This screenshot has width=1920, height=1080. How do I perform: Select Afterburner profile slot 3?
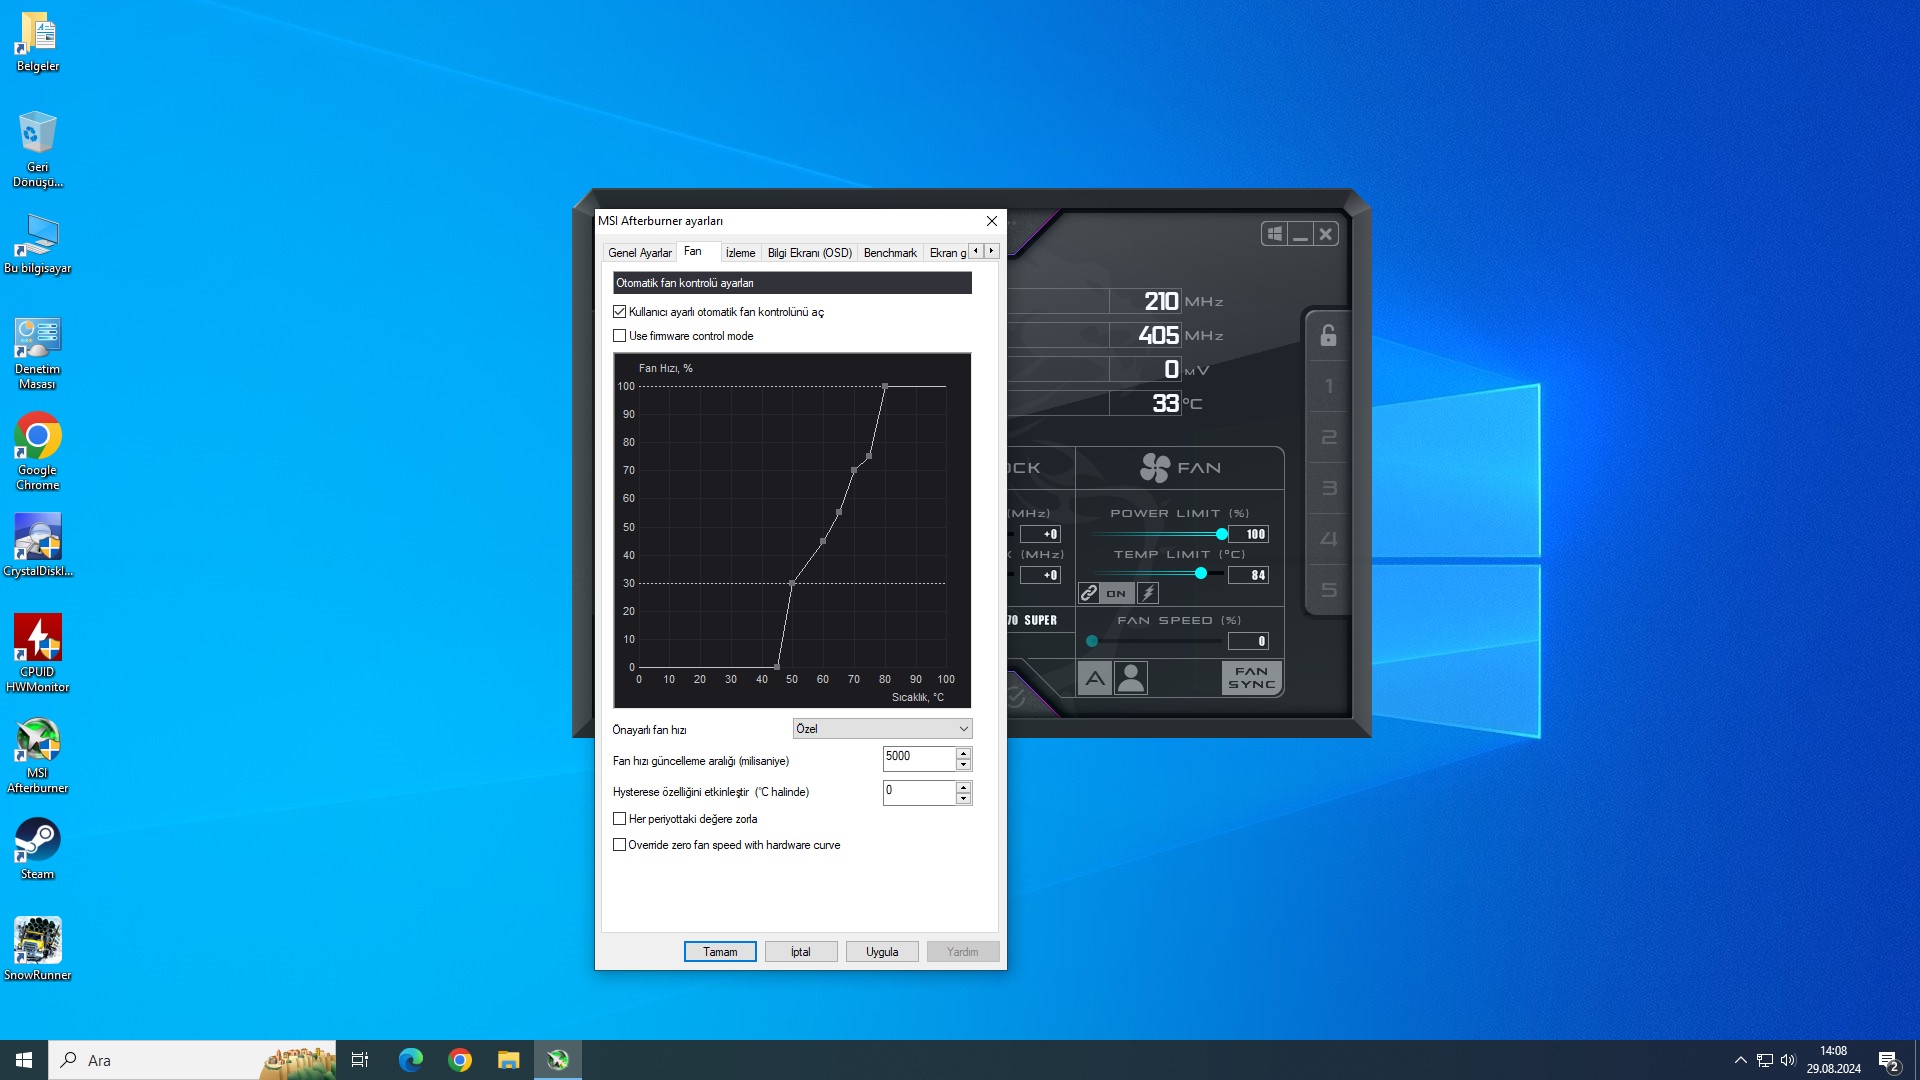tap(1328, 488)
